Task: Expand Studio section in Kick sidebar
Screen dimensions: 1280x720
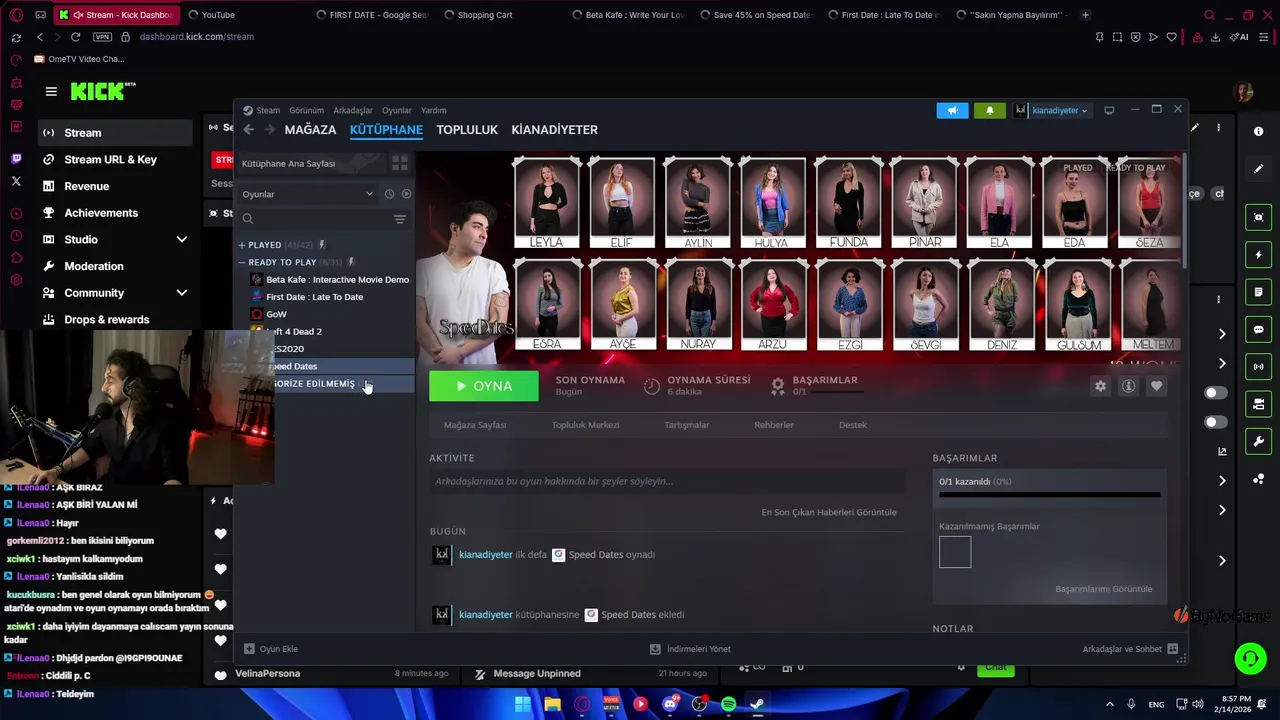Action: coord(181,240)
